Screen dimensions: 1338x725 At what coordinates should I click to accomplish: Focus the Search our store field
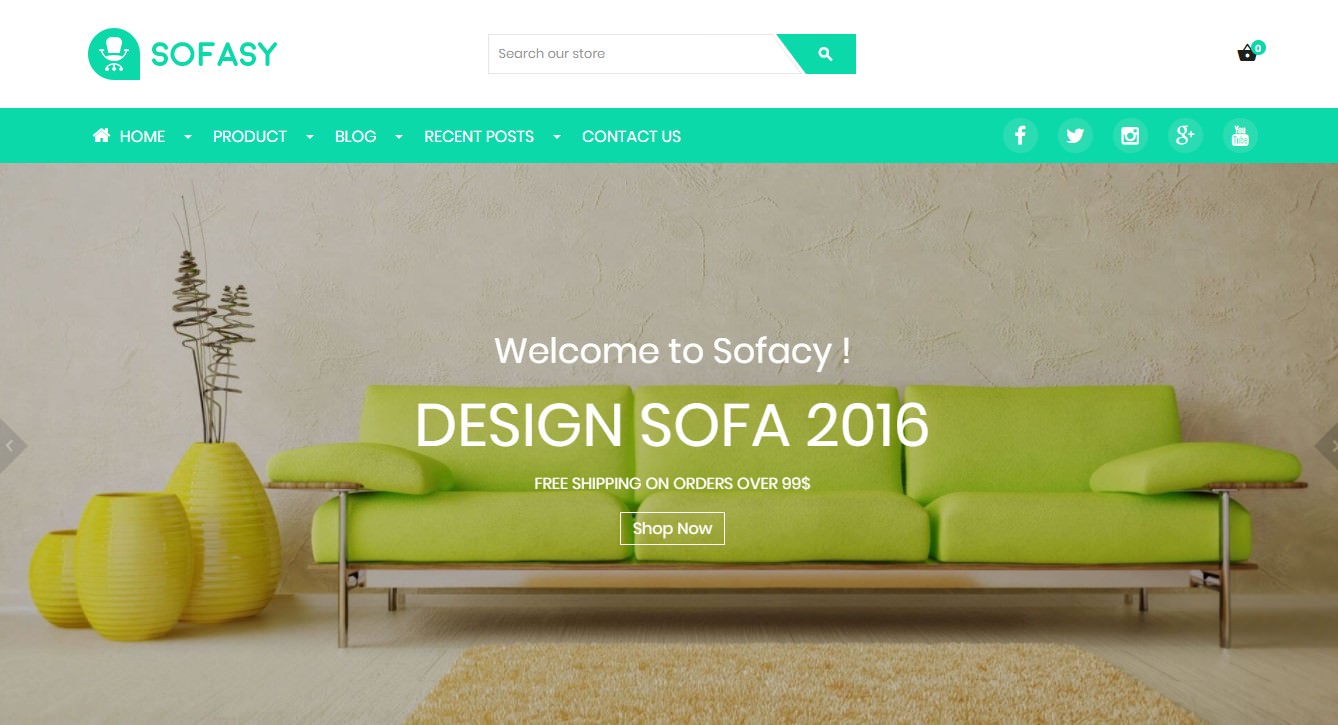pos(633,54)
